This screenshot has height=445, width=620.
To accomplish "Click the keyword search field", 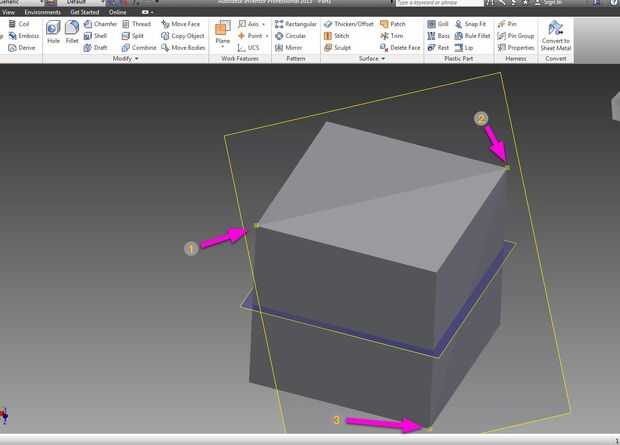I will click(x=439, y=3).
